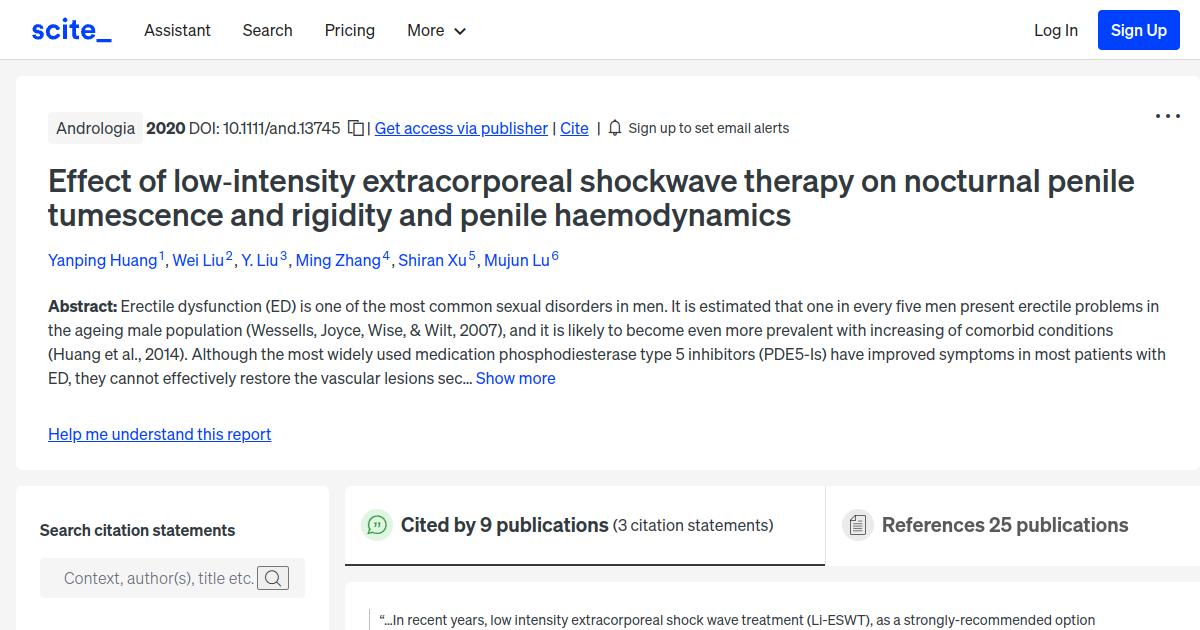Select author Yanping Huang
This screenshot has height=630, width=1200.
pyautogui.click(x=103, y=260)
